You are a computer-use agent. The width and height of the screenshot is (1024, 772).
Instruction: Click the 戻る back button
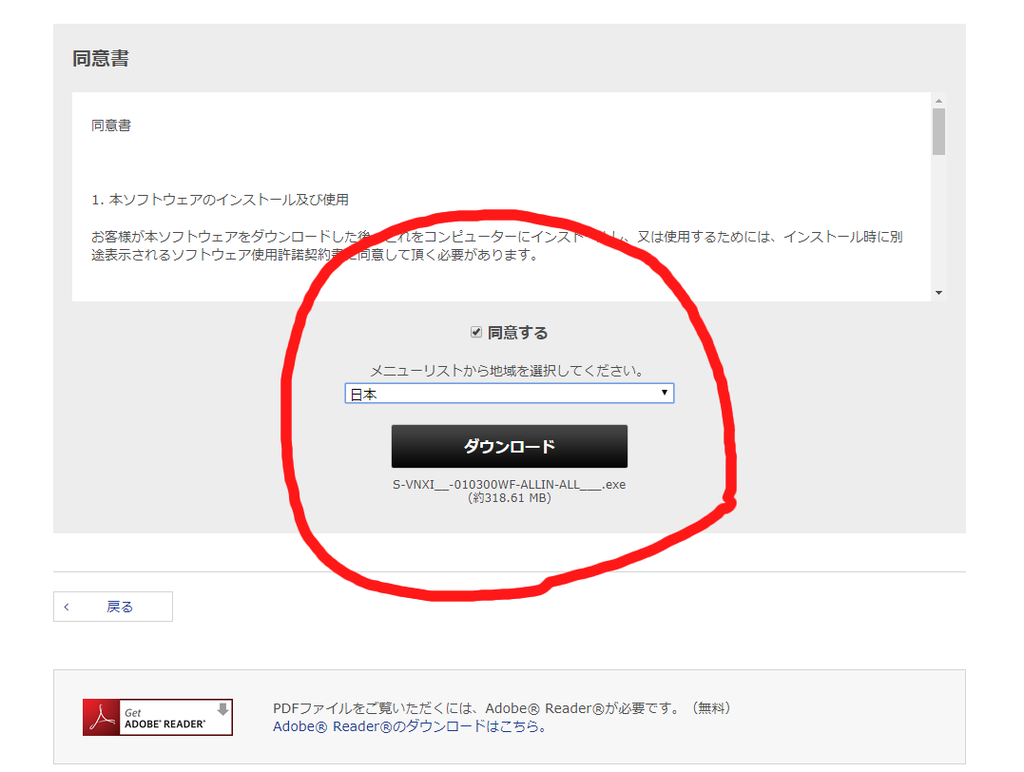(x=113, y=607)
